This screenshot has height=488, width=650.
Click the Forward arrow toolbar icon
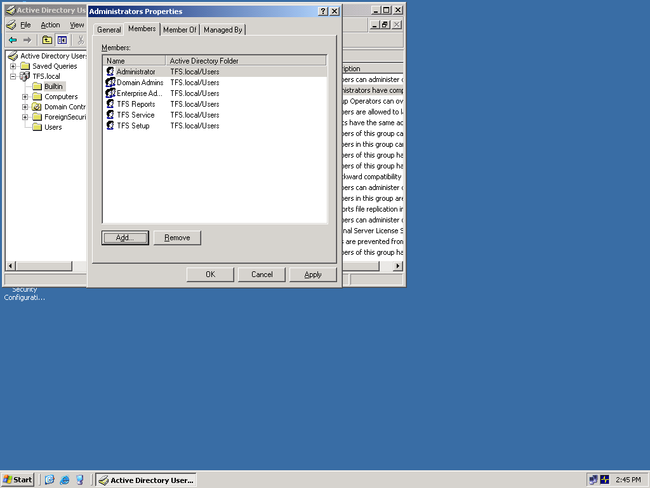[x=27, y=40]
